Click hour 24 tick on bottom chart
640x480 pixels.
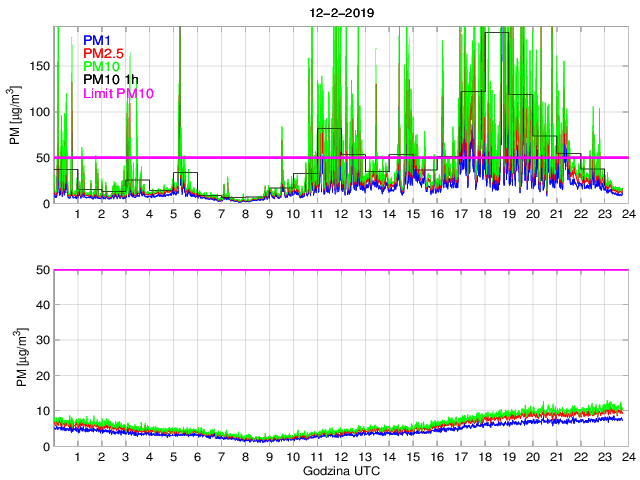[627, 457]
